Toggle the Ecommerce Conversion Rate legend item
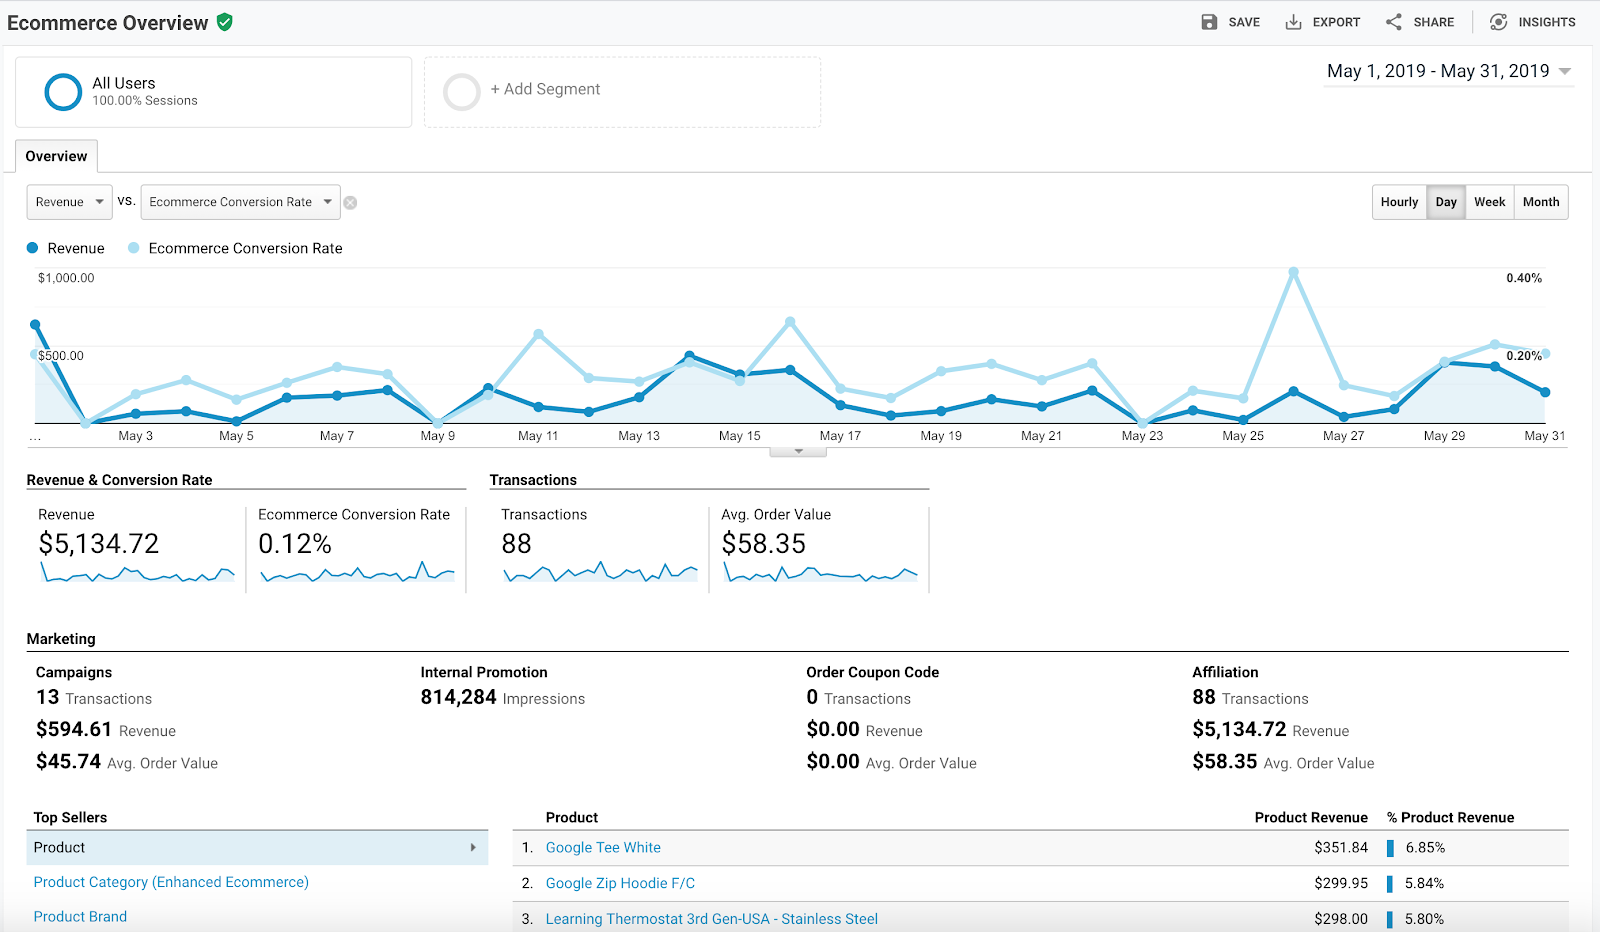This screenshot has width=1600, height=932. coord(235,248)
